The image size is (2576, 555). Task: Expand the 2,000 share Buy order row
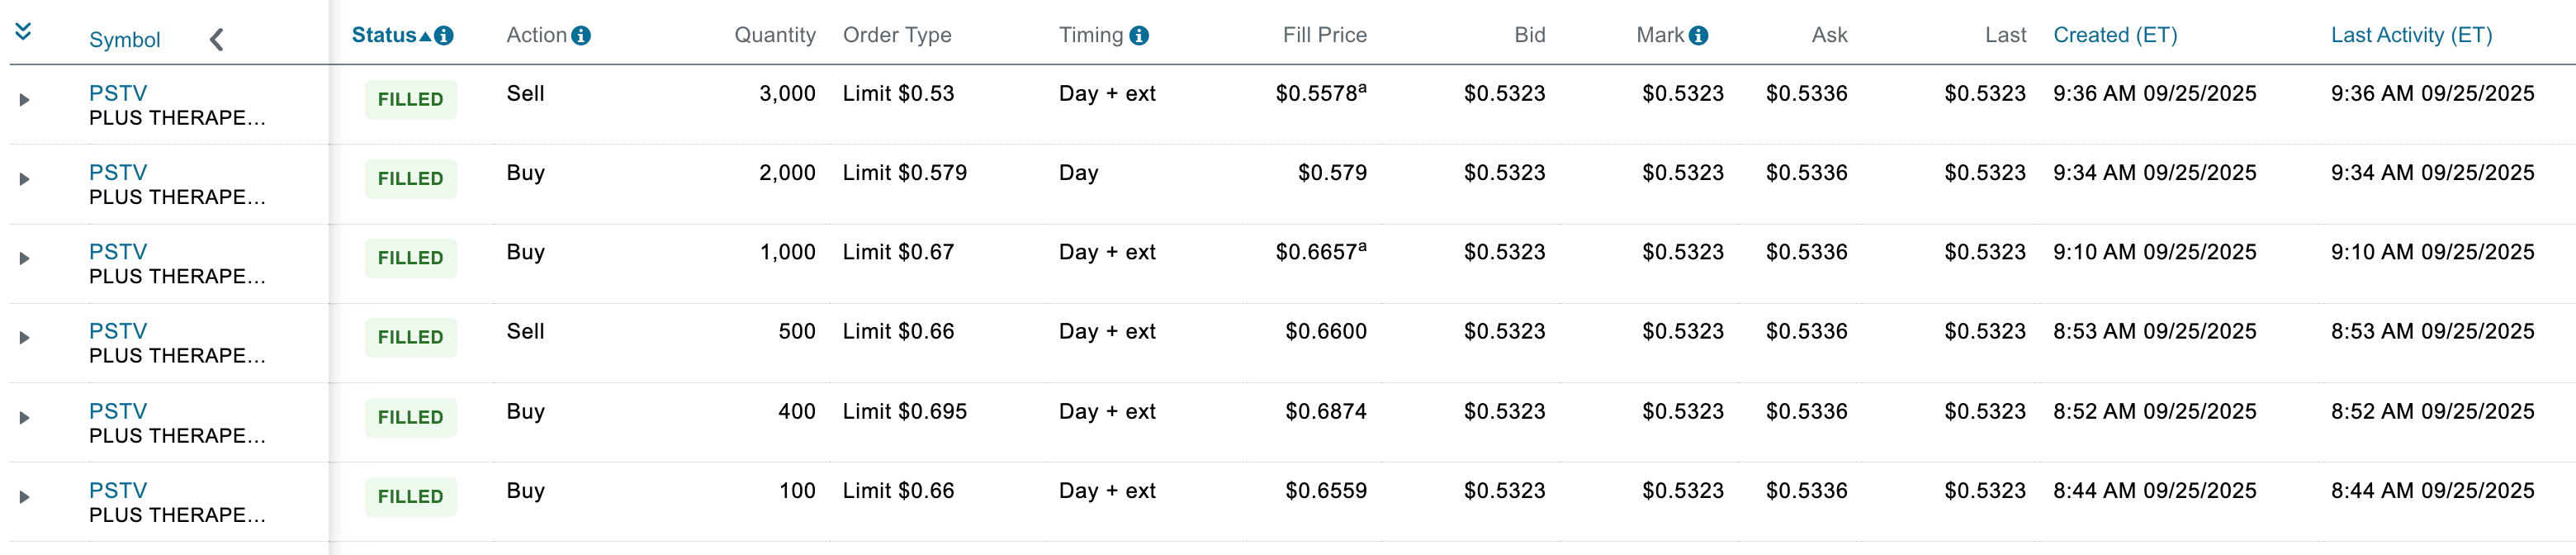[x=25, y=179]
